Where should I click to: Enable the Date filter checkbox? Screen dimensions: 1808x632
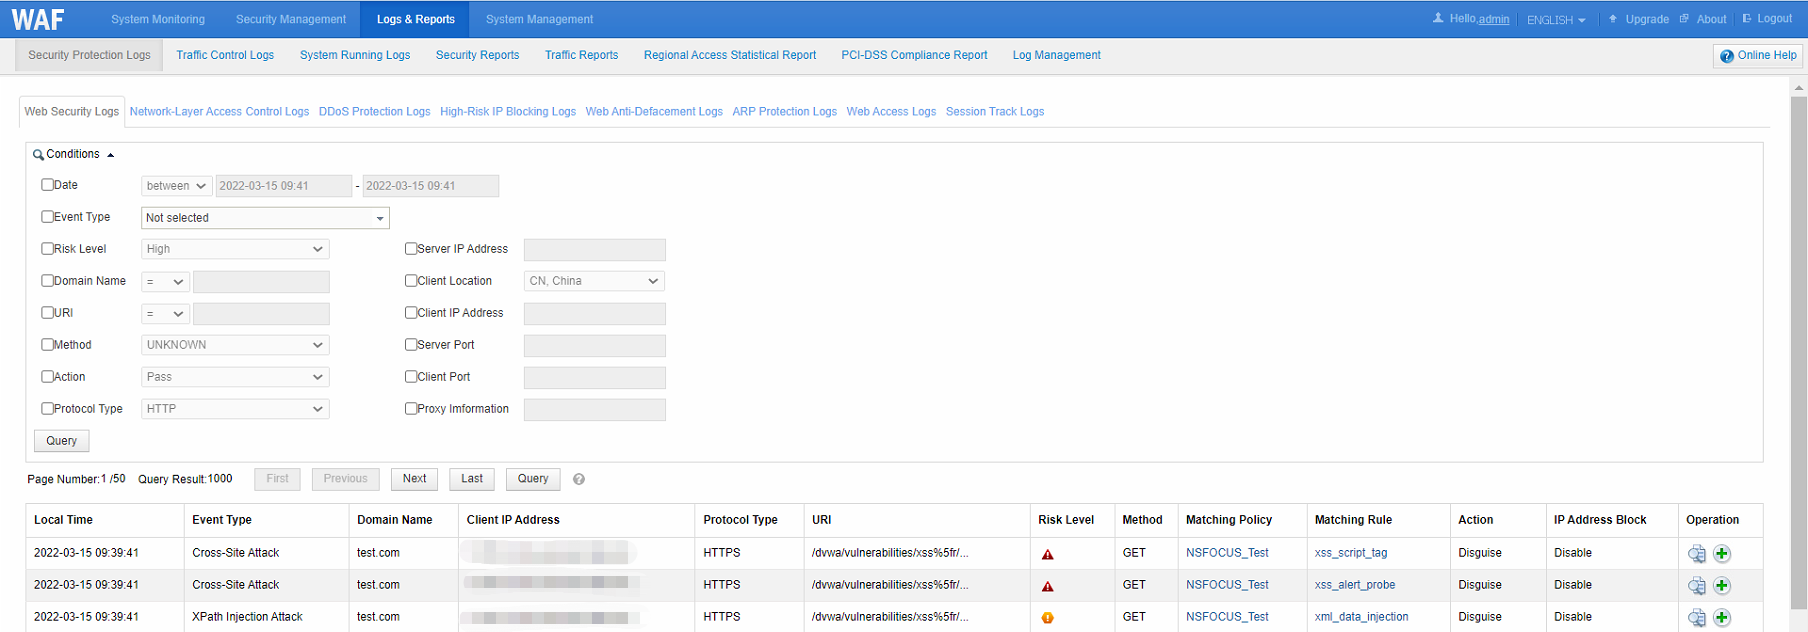click(x=47, y=185)
